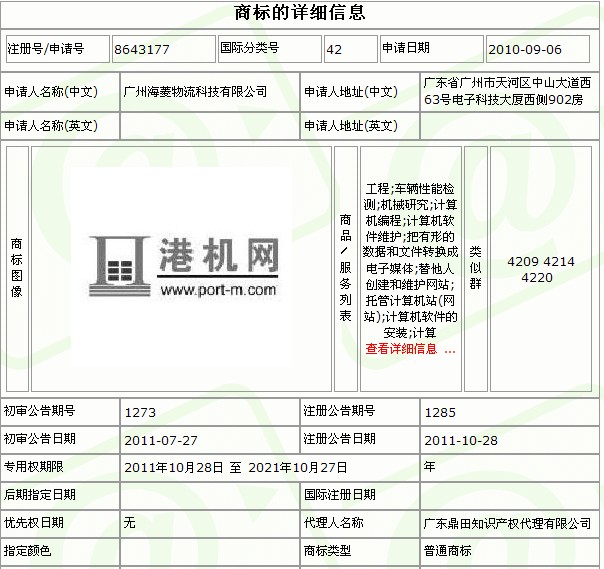Select similar group codes 4209 4214 4220
The height and width of the screenshot is (569, 604).
(540, 269)
